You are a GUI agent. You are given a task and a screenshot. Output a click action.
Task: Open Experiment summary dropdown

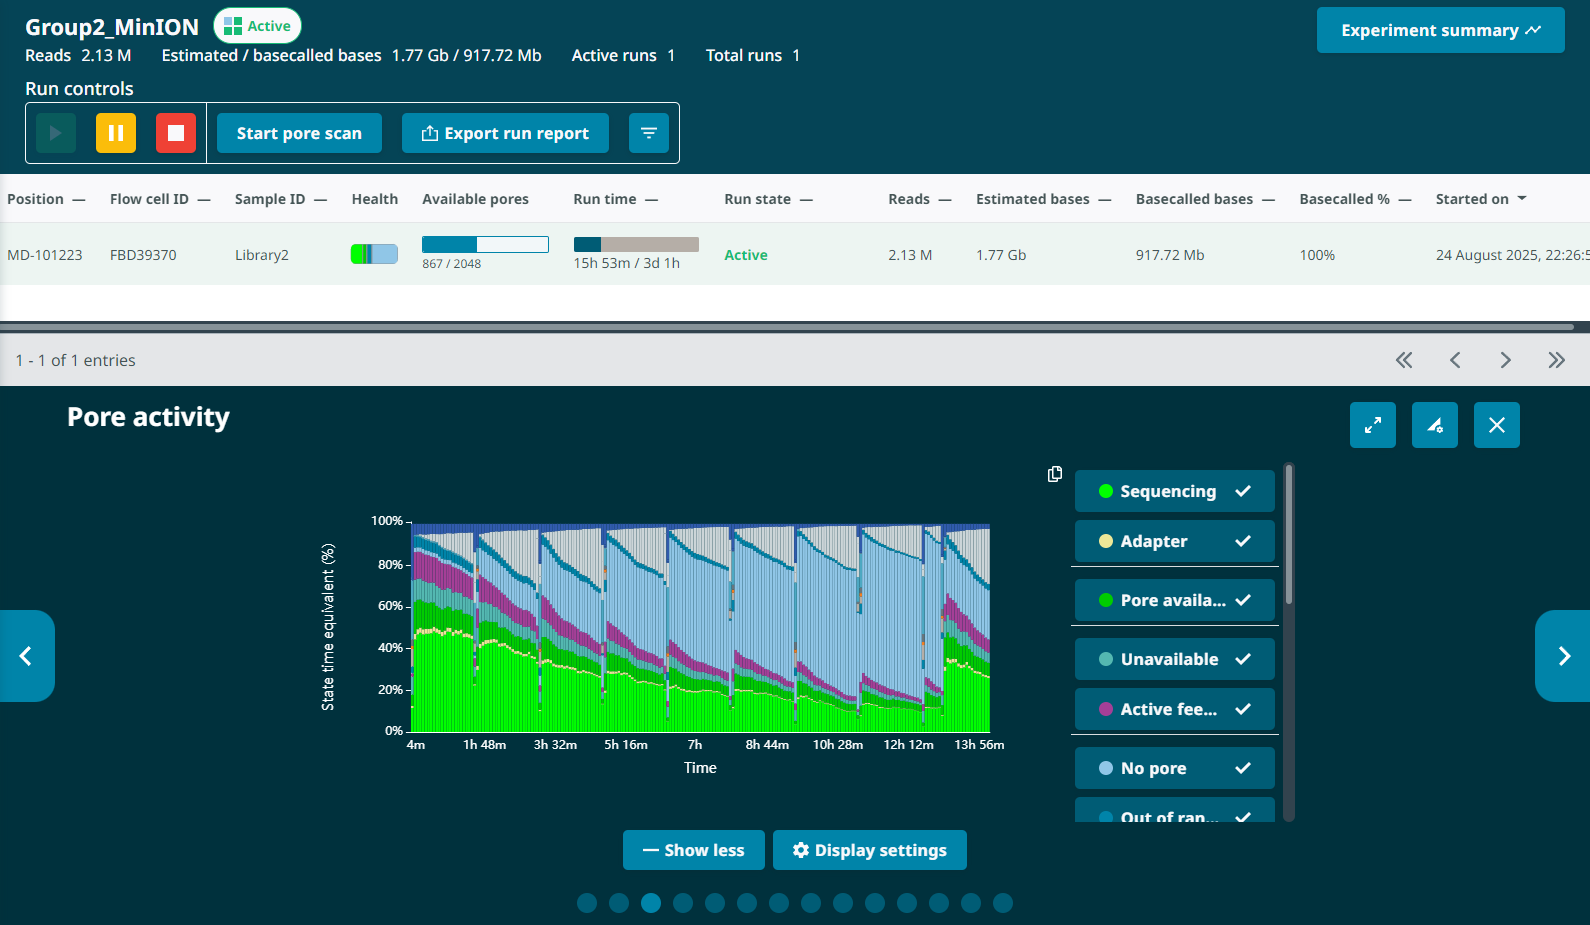(1440, 30)
